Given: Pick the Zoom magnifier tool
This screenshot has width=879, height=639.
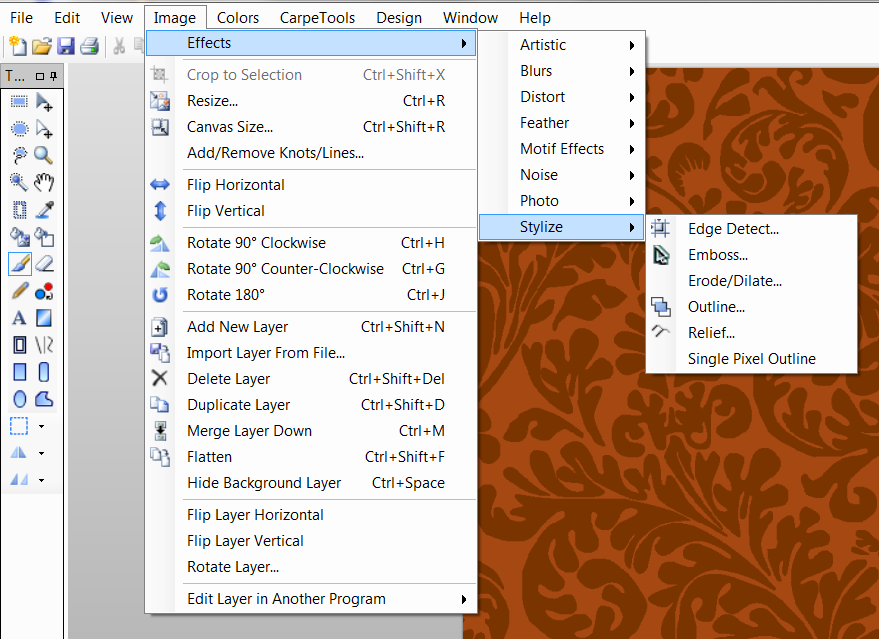Looking at the screenshot, I should click(x=44, y=155).
